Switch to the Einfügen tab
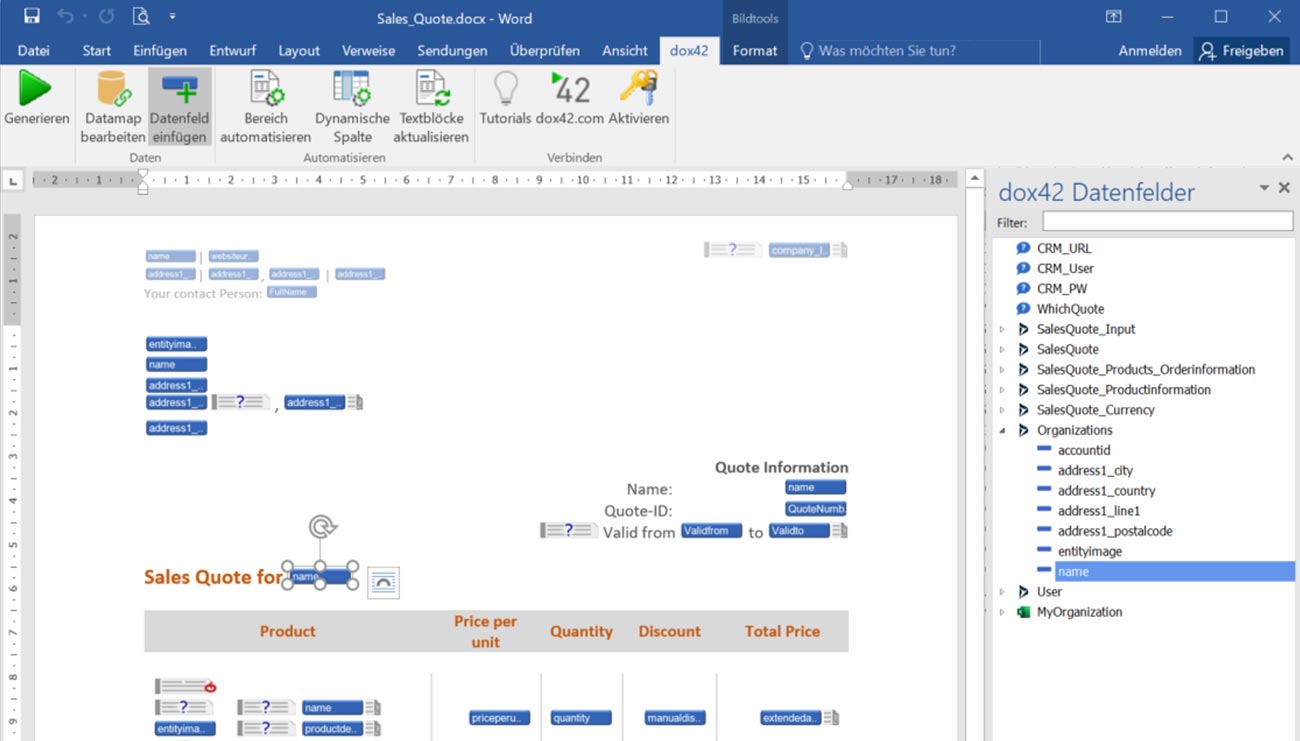Viewport: 1300px width, 741px height. 160,50
